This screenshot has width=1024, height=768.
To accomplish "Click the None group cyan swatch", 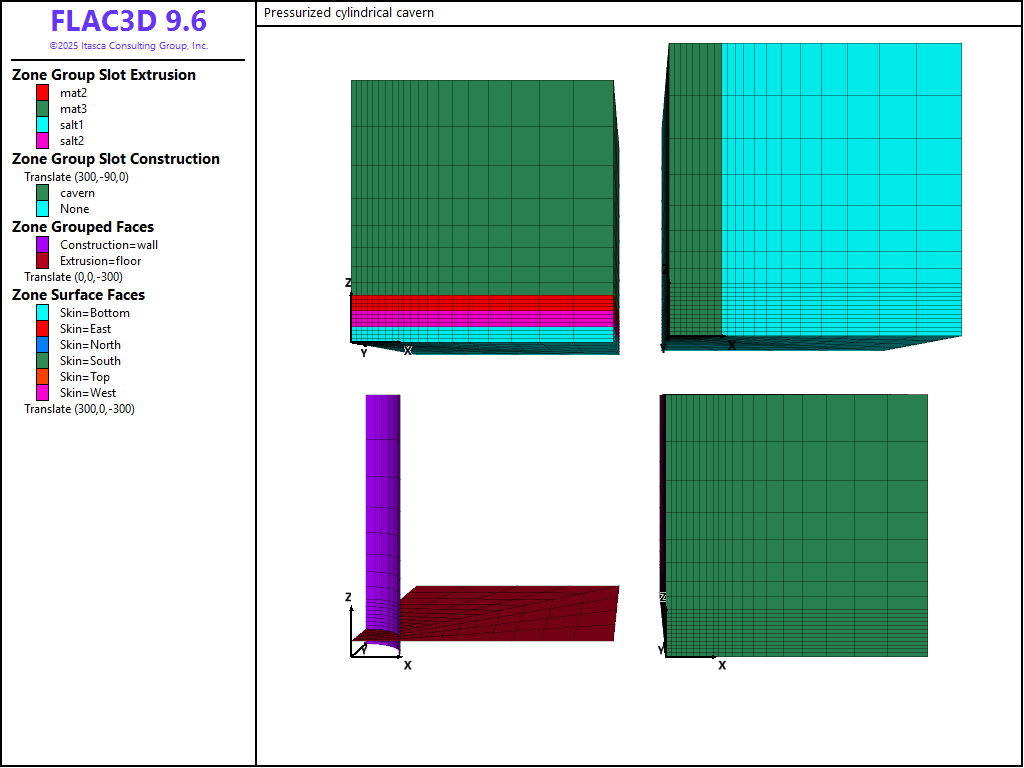I will [43, 209].
